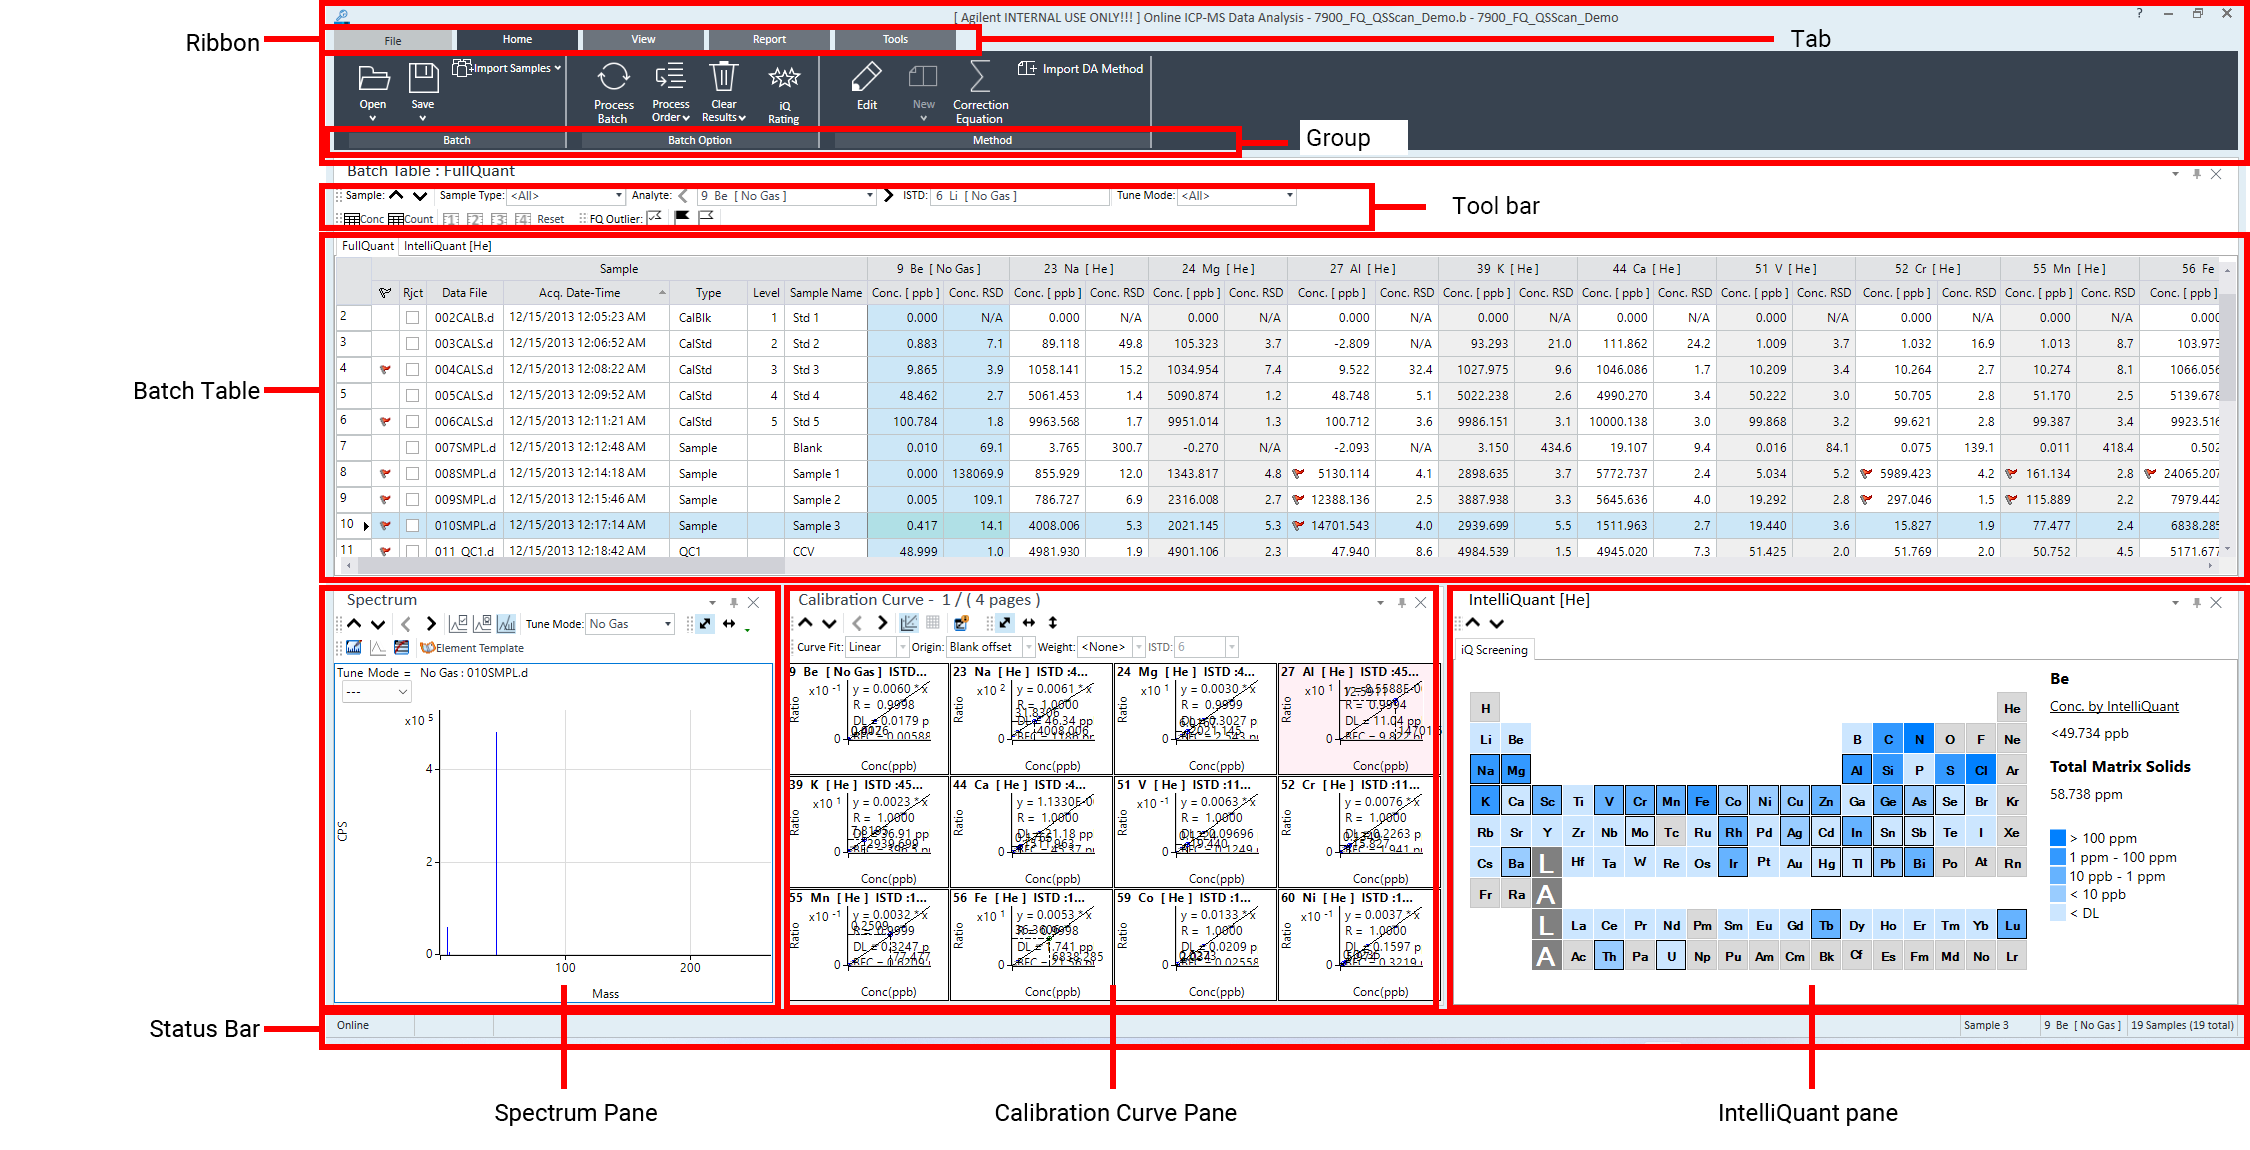2250x1150 pixels.
Task: Click the ISTD field showing 6 Li
Action: [1019, 196]
